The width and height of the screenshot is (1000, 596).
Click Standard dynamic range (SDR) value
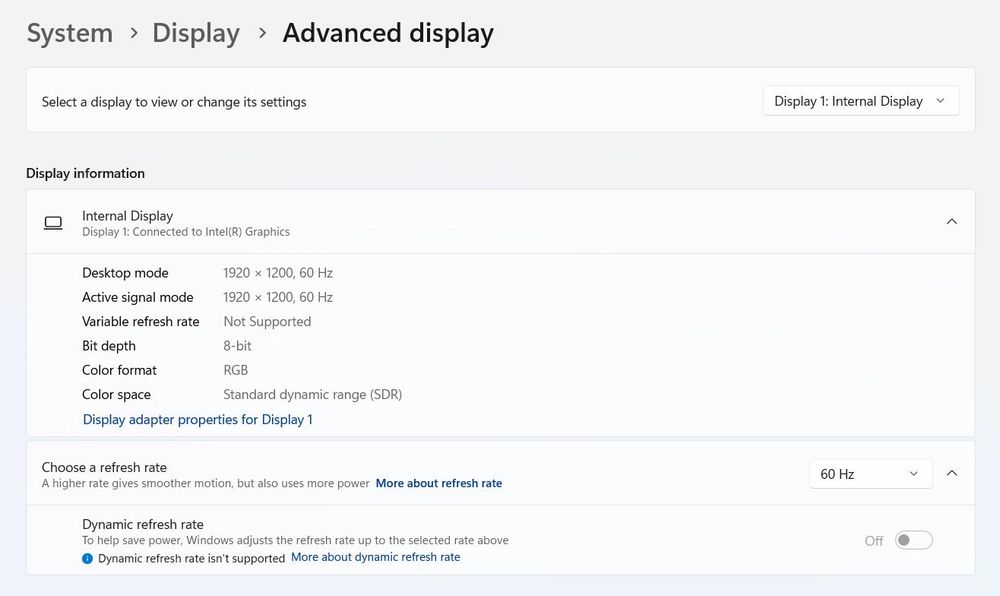click(312, 395)
